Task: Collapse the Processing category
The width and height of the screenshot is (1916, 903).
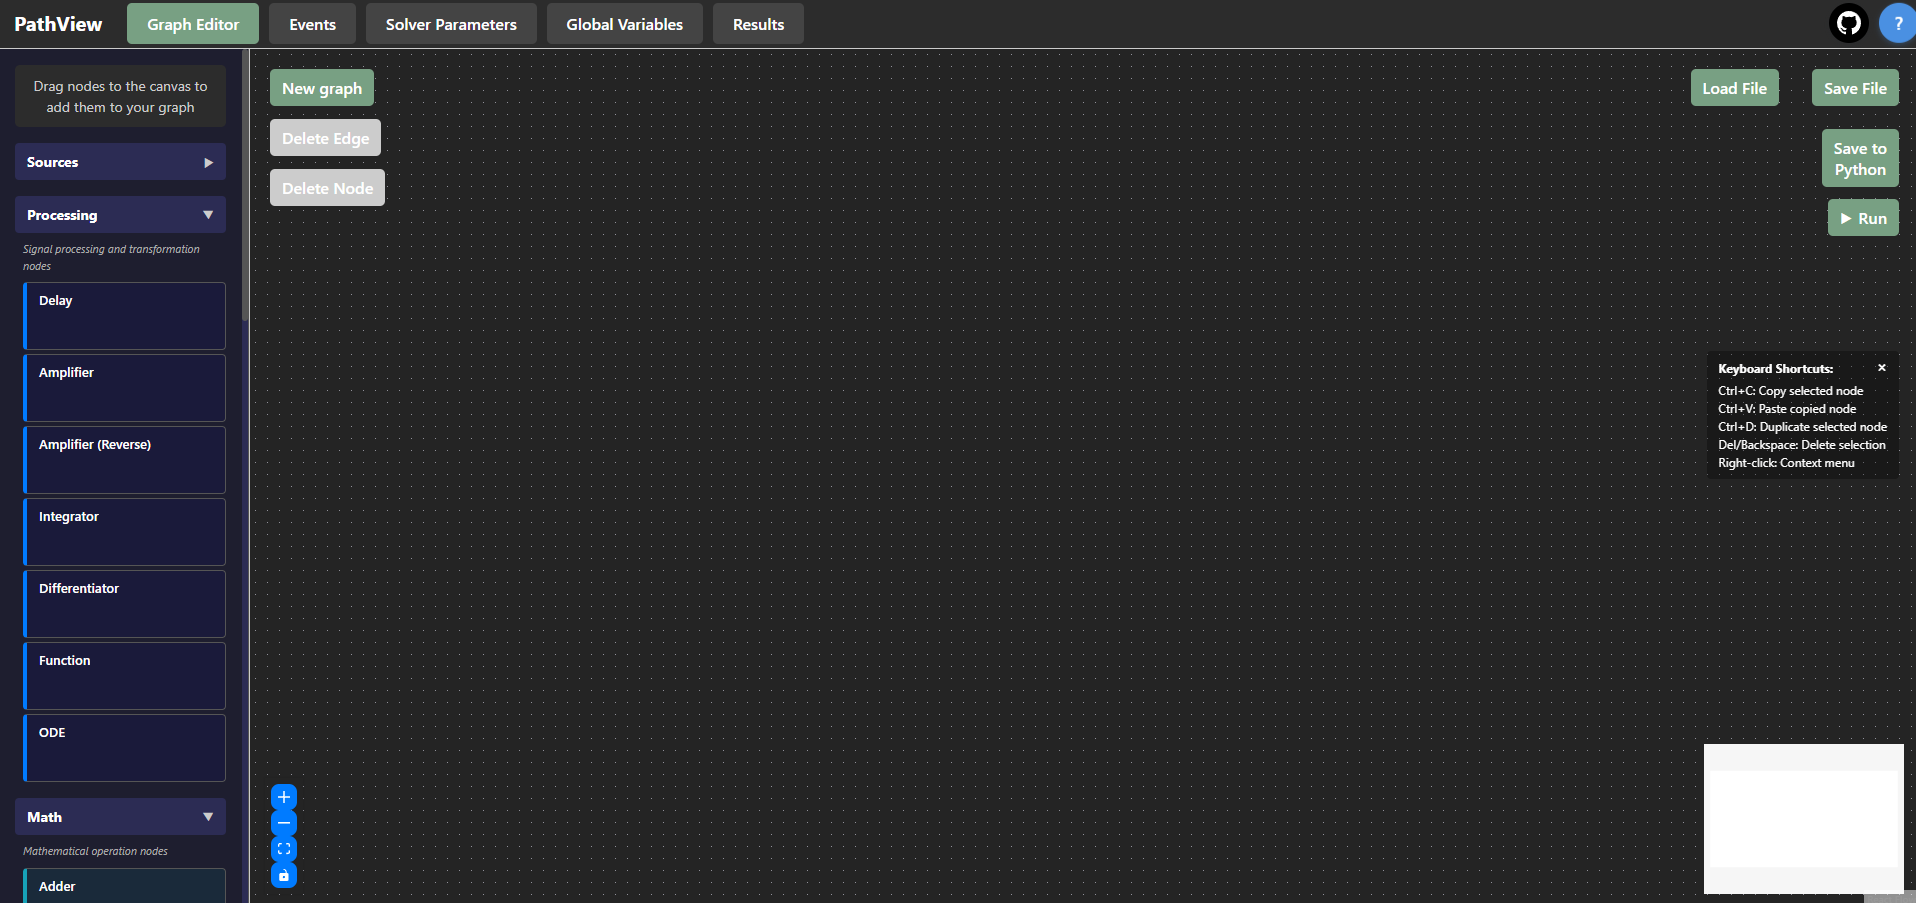Action: tap(120, 215)
